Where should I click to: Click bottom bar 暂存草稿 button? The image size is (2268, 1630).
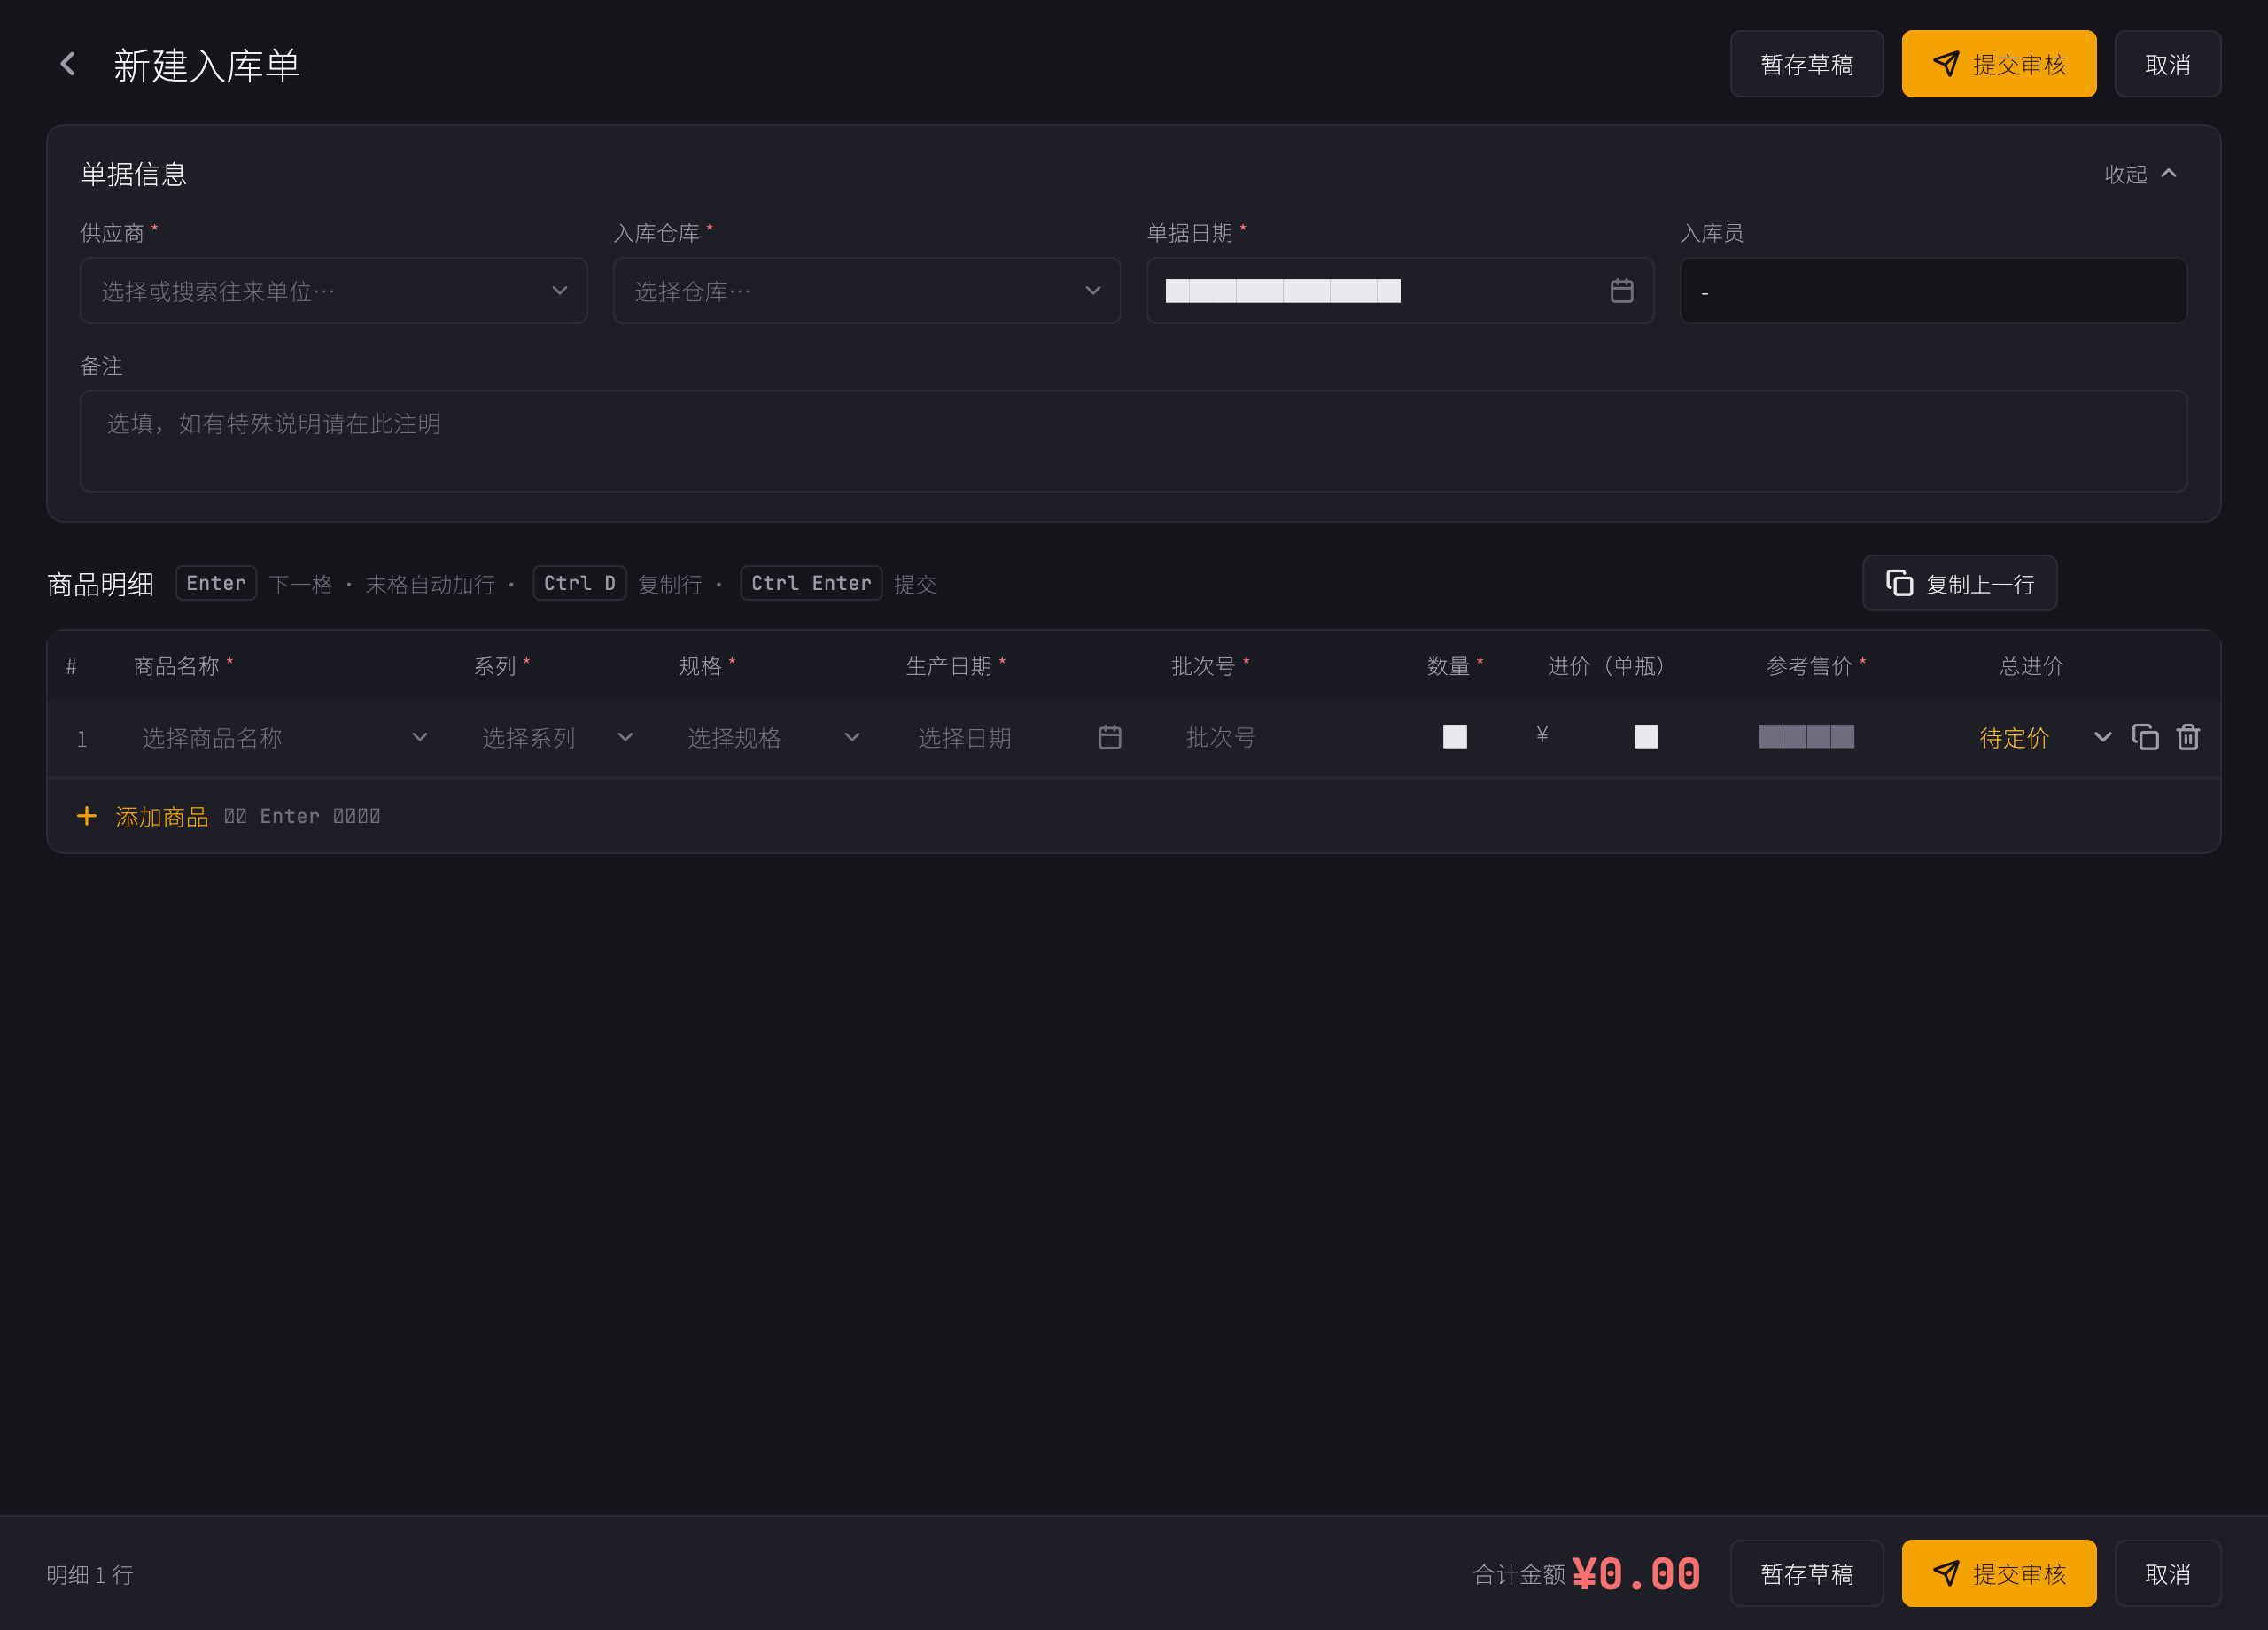tap(1806, 1573)
